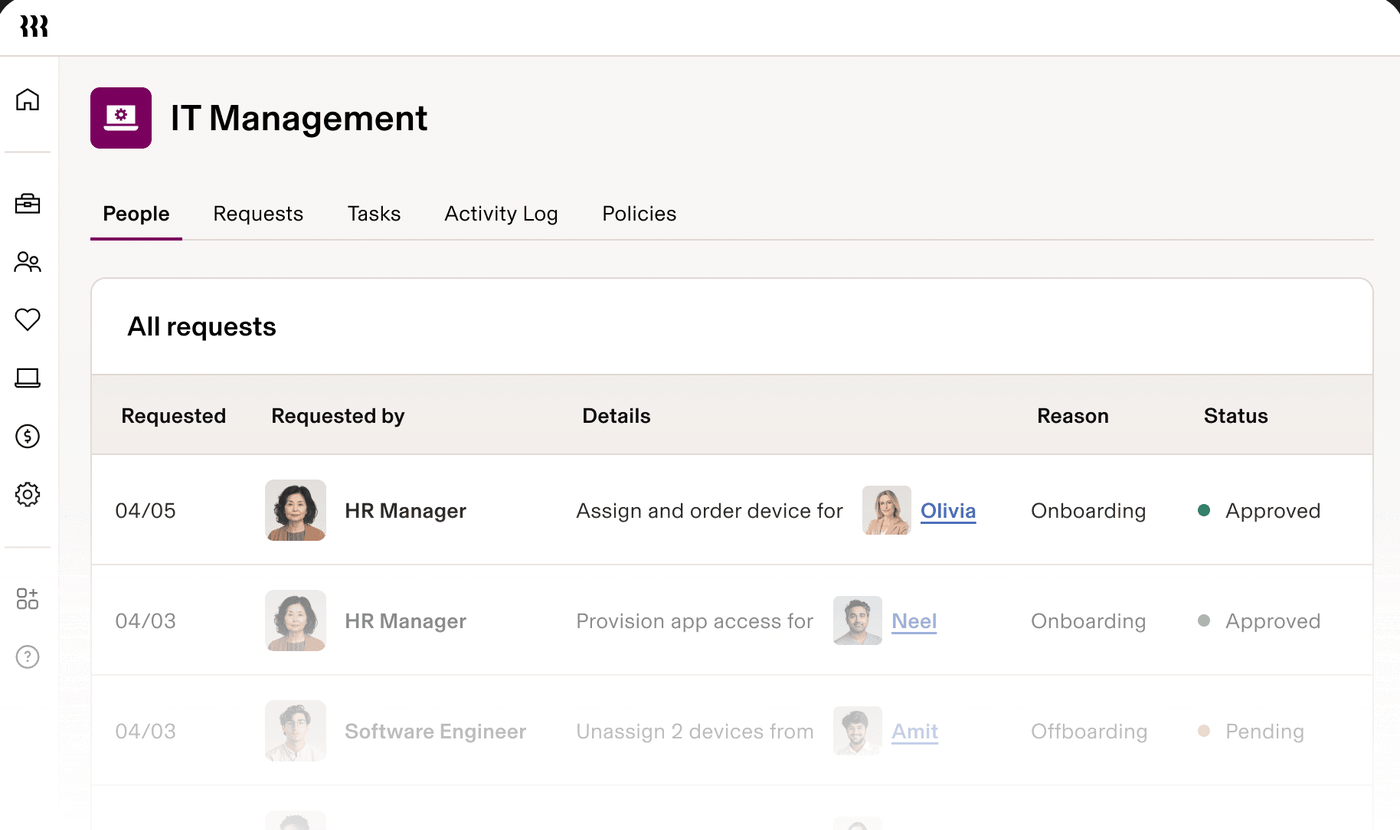Switch to the Requests tab
The image size is (1400, 830).
(258, 214)
